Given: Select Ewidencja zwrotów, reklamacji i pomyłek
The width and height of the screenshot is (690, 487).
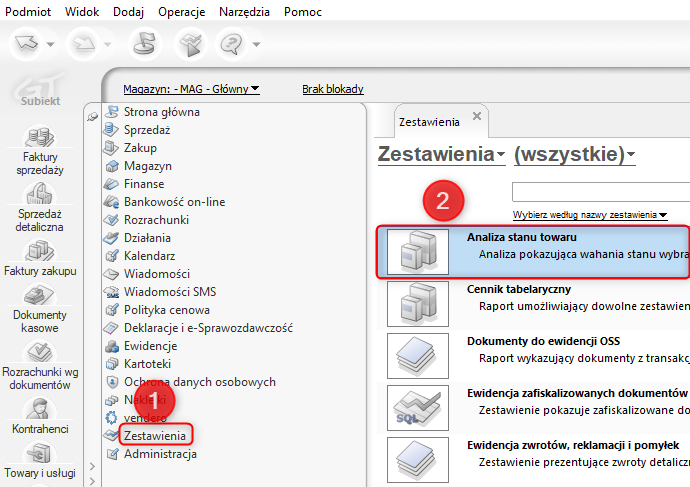Looking at the screenshot, I should click(x=533, y=460).
